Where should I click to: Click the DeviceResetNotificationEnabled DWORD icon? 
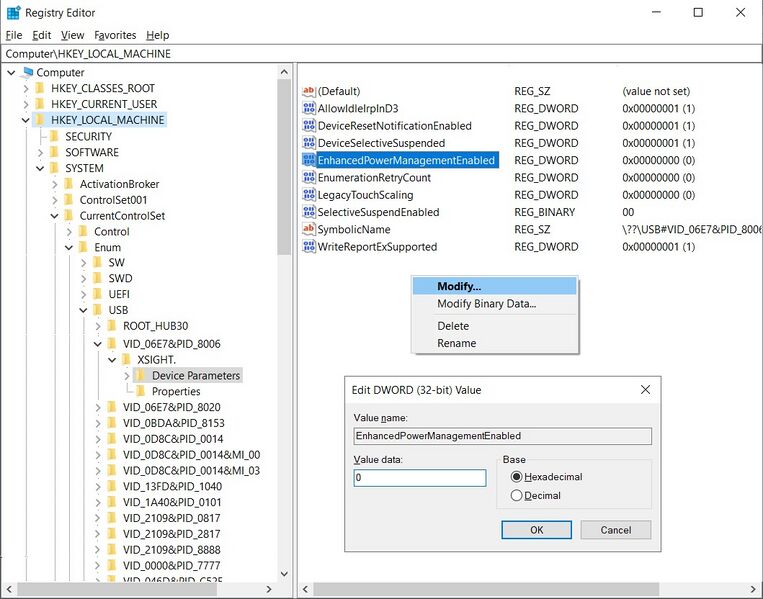[x=309, y=126]
